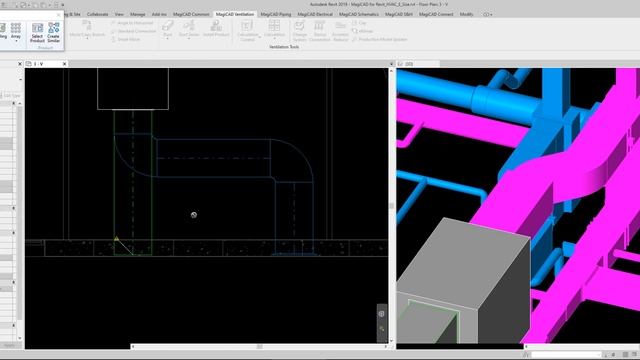Screen dimensions: 640x360
Task: Open the View ribbon tab
Action: click(119, 14)
